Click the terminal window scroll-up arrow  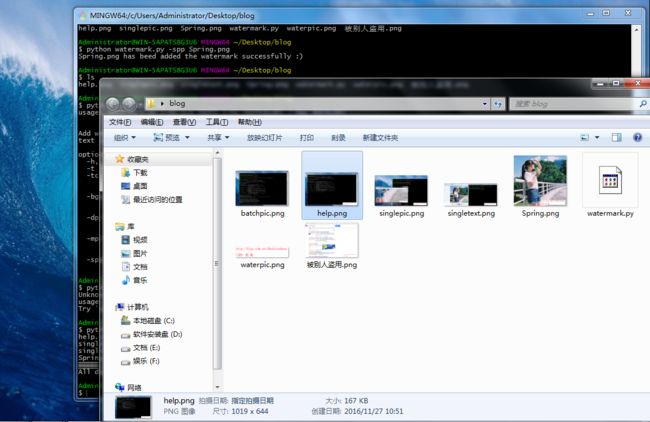pos(636,29)
